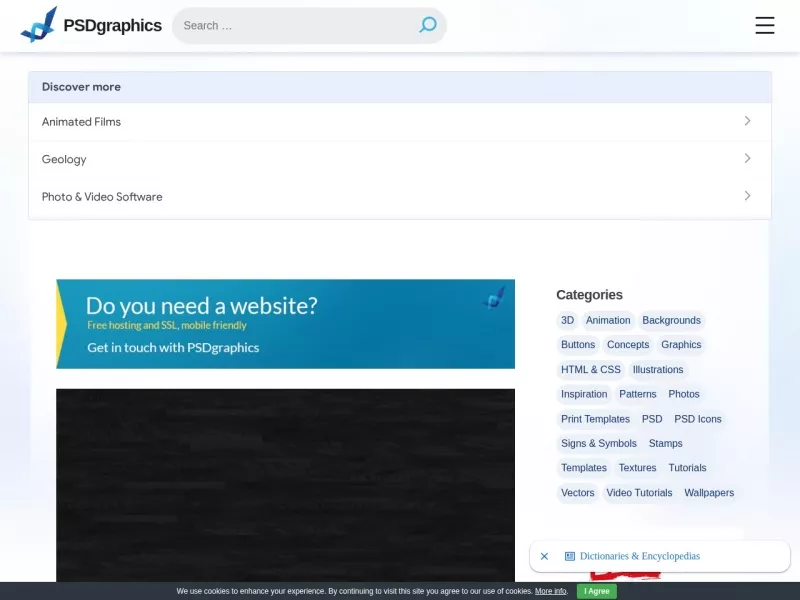Select the Buttons category tag
The width and height of the screenshot is (800, 600).
[x=578, y=345]
